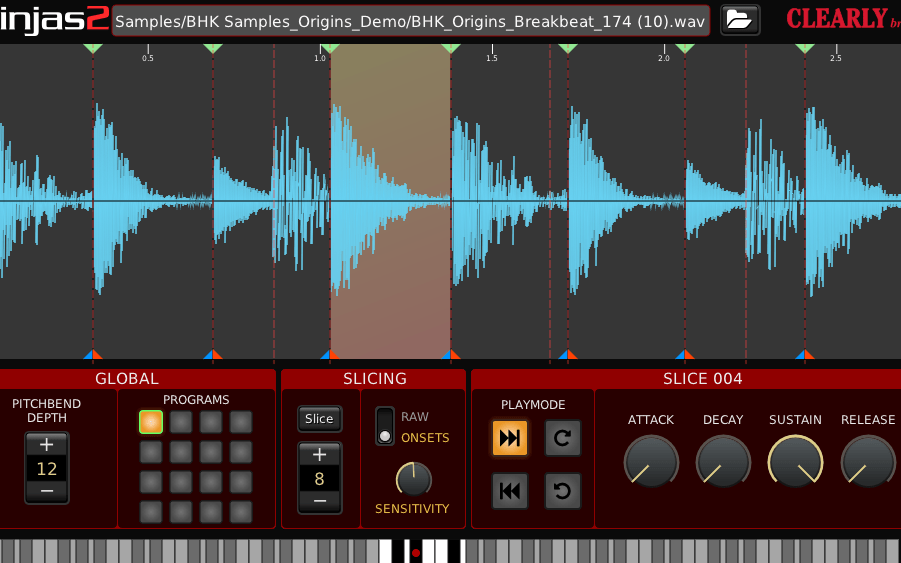Screen dimensions: 901x563
Task: Select program slot two in first row
Action: pyautogui.click(x=181, y=422)
